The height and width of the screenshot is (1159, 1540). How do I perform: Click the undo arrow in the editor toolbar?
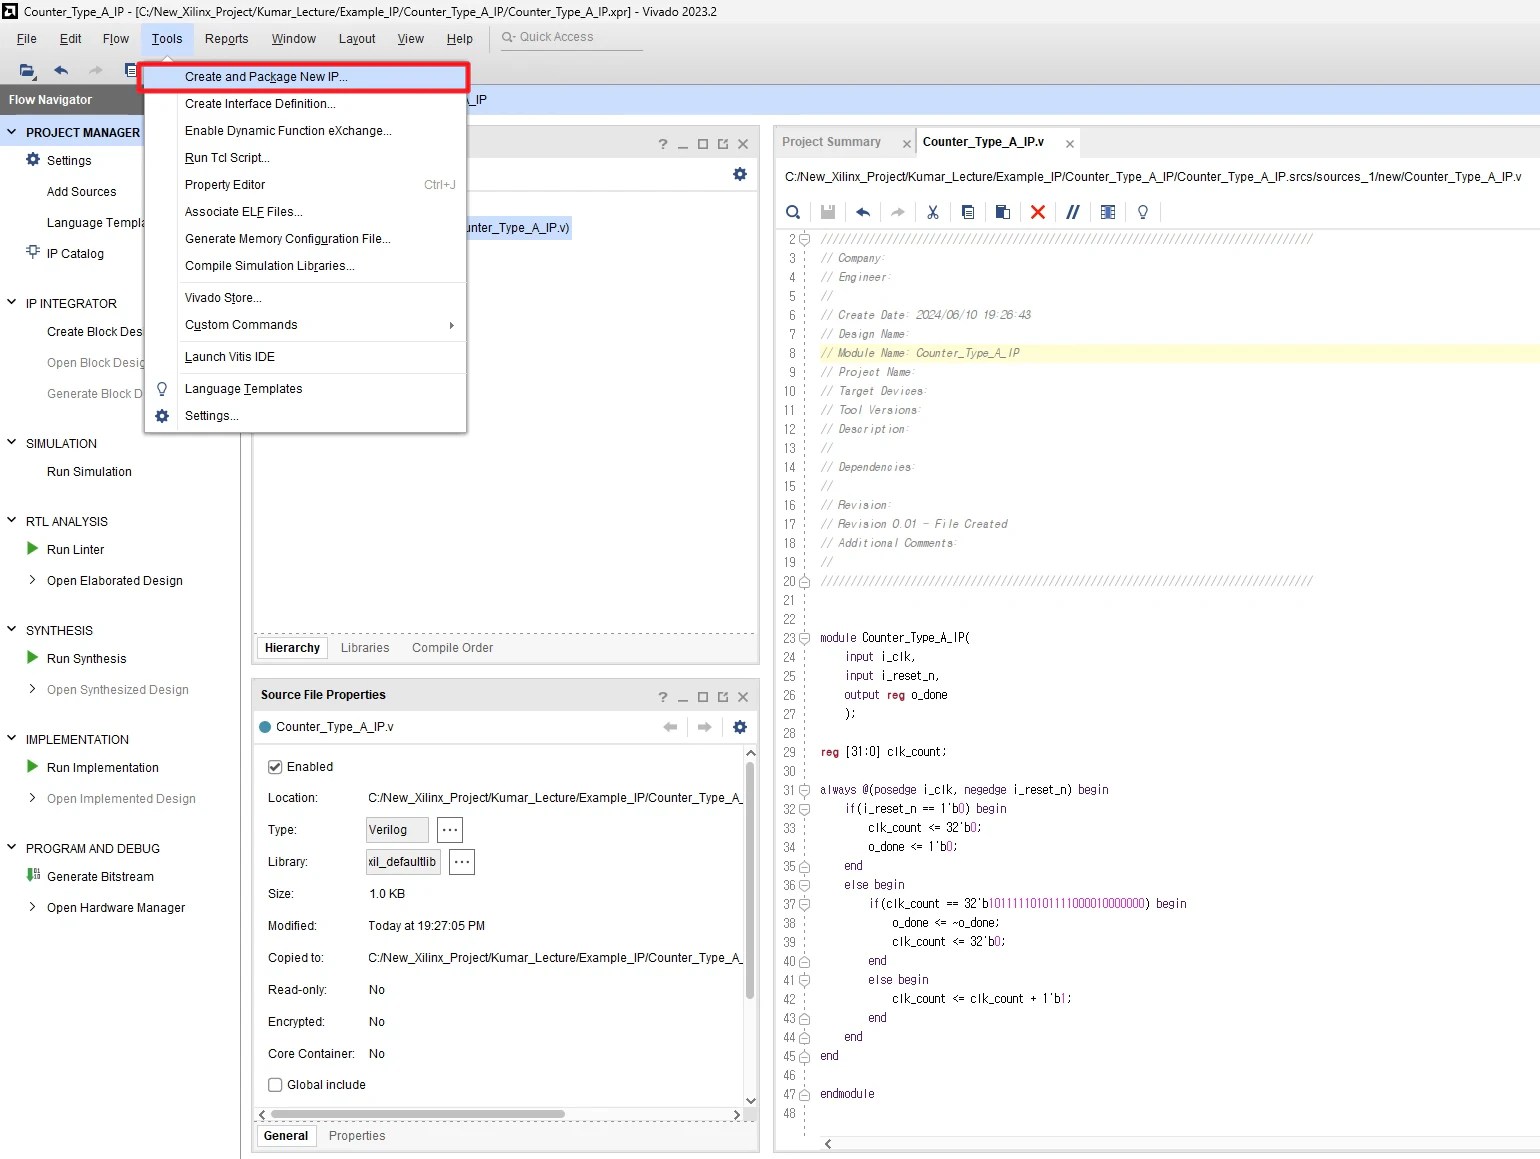point(863,212)
